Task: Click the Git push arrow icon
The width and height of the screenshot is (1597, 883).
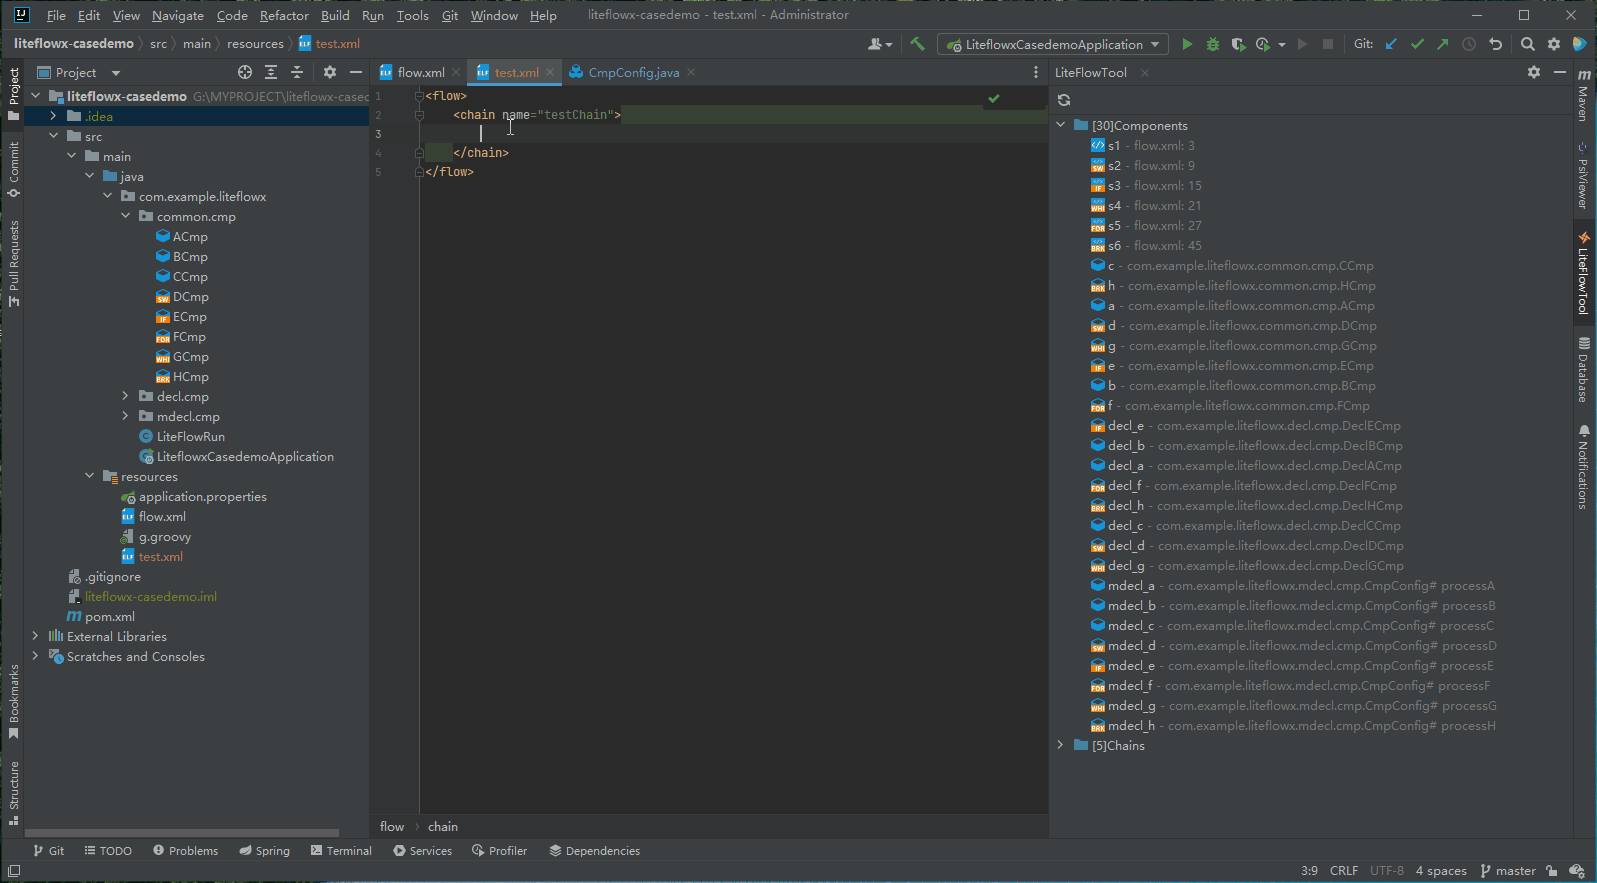Action: point(1443,44)
